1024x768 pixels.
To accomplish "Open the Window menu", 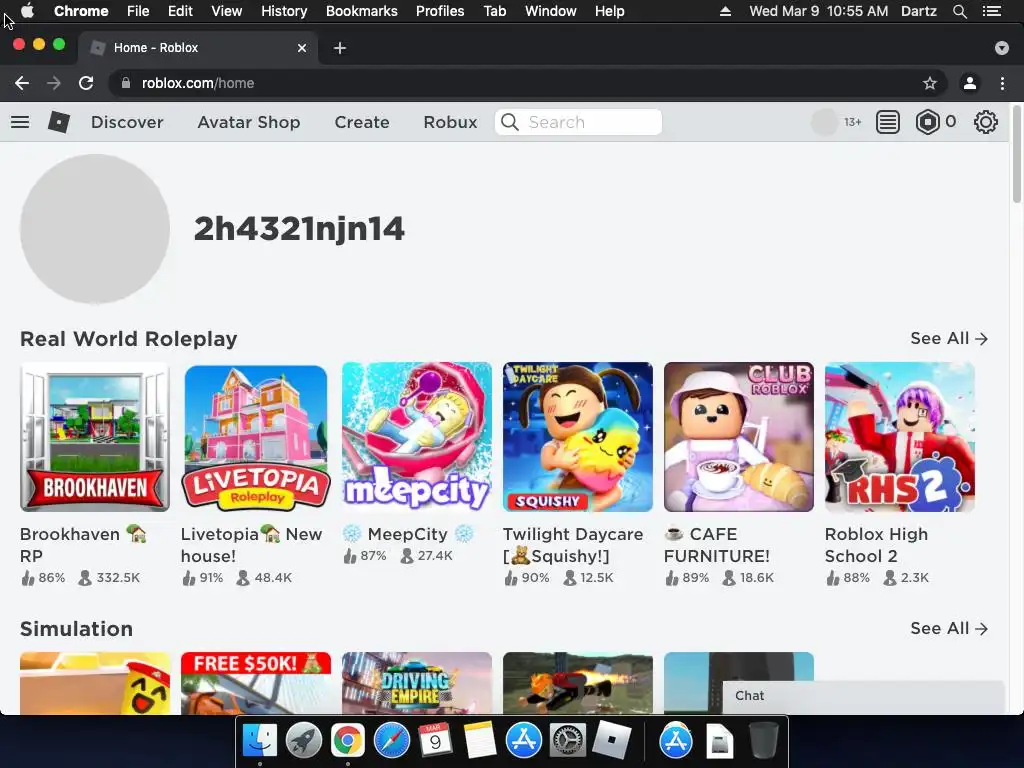I will 550,11.
